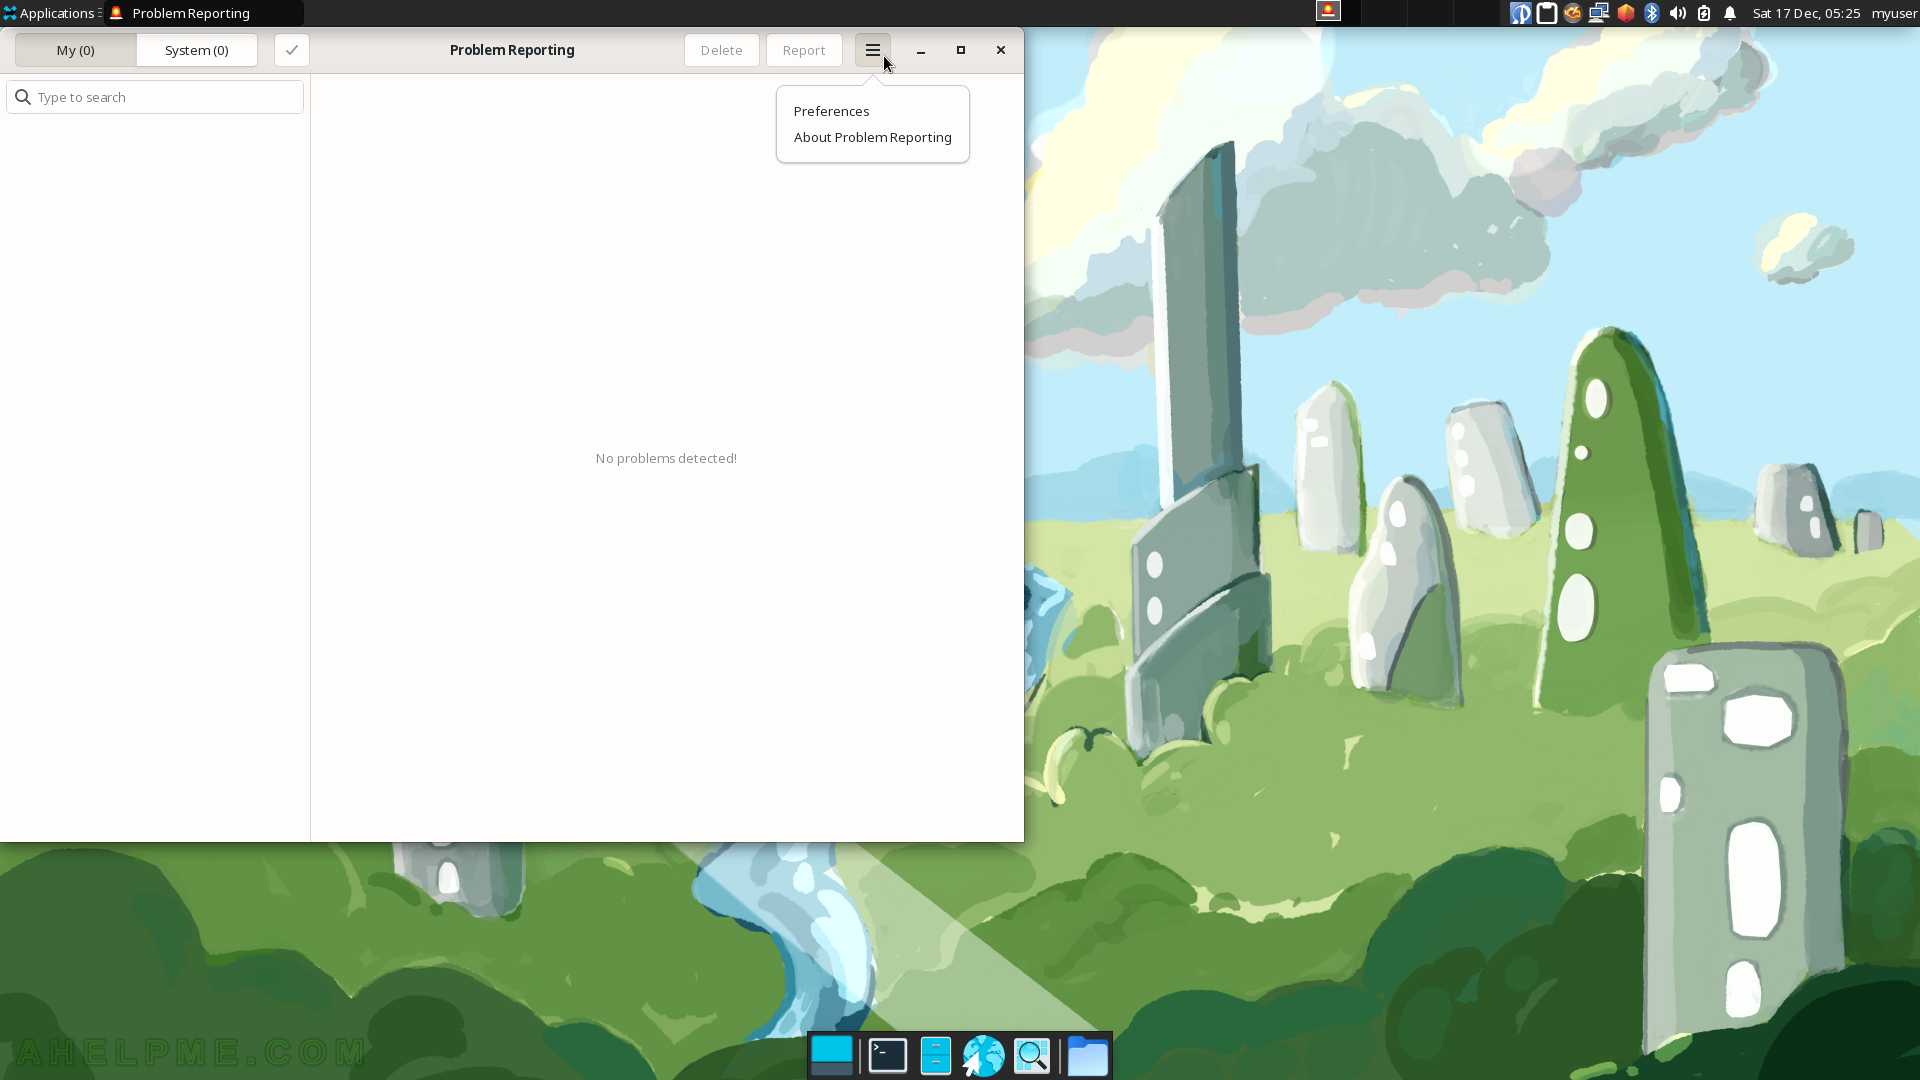1920x1080 pixels.
Task: Launch the file manager cabinet icon
Action: [936, 1056]
